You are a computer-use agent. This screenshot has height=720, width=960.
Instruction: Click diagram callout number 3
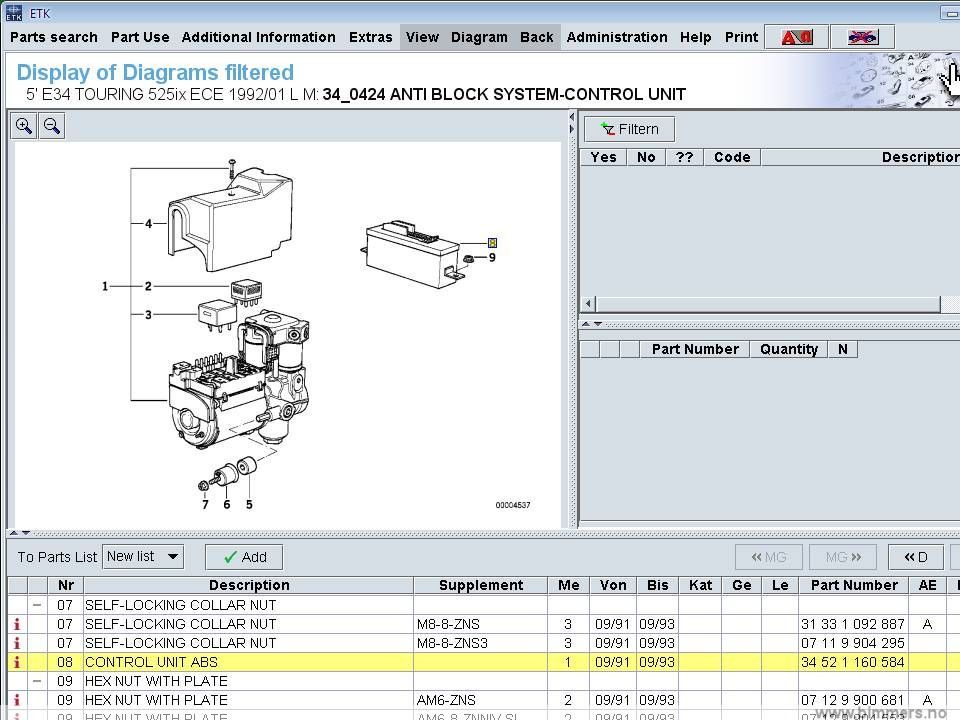(148, 315)
